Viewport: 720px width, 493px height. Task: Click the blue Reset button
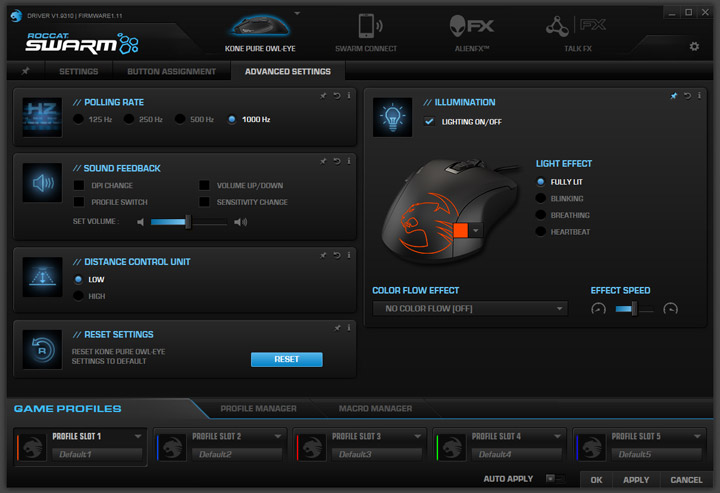(287, 359)
